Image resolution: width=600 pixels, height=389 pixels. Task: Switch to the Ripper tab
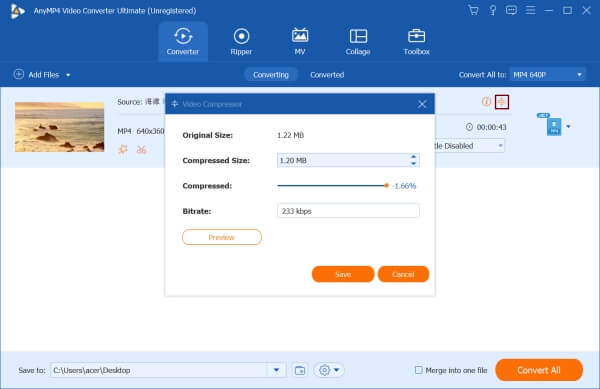[x=241, y=41]
